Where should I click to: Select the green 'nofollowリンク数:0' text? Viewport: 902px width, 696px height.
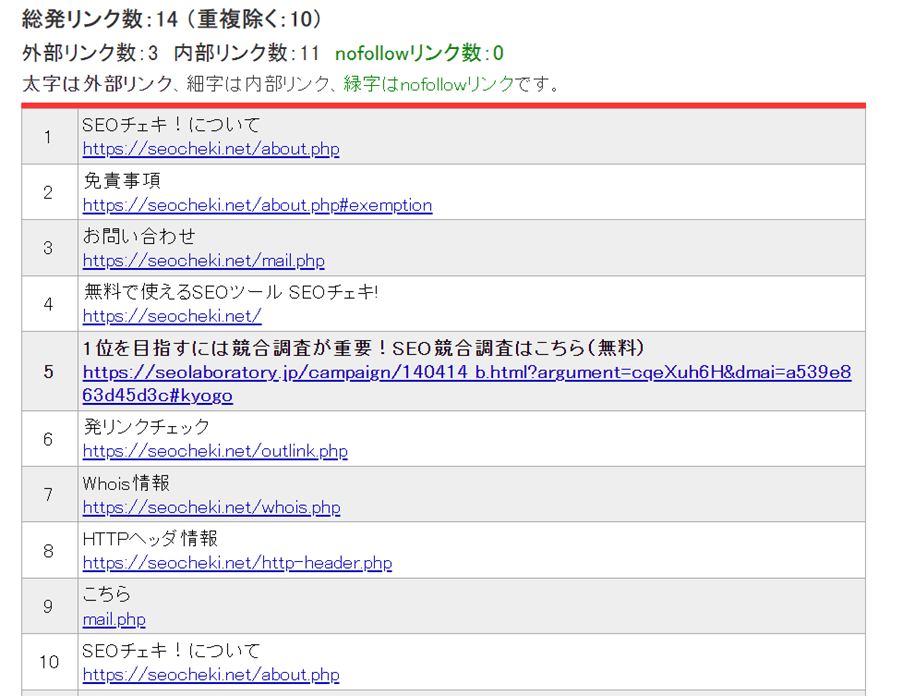point(419,53)
